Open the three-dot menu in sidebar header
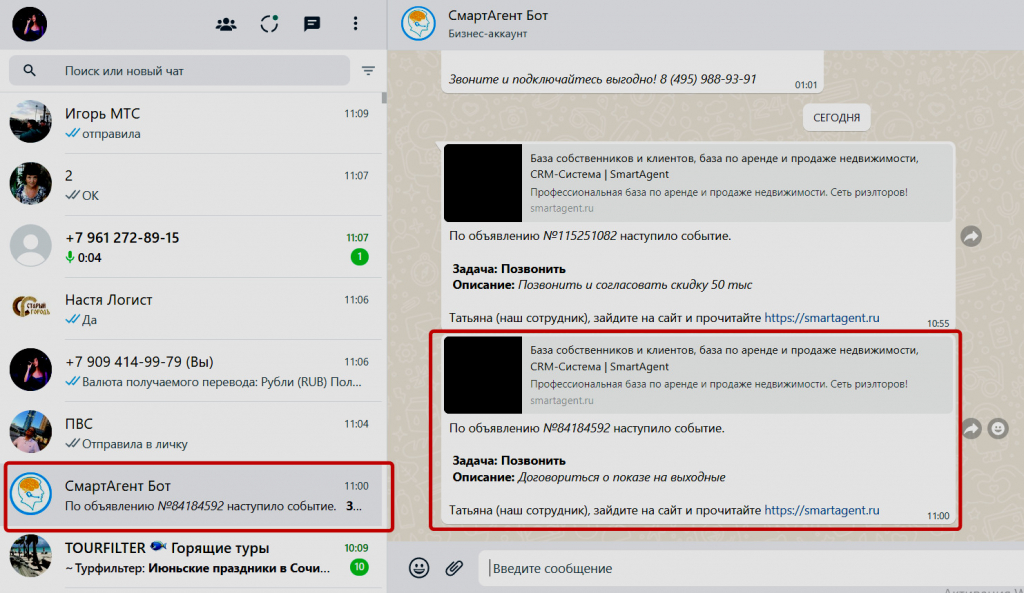Image resolution: width=1024 pixels, height=593 pixels. tap(355, 24)
